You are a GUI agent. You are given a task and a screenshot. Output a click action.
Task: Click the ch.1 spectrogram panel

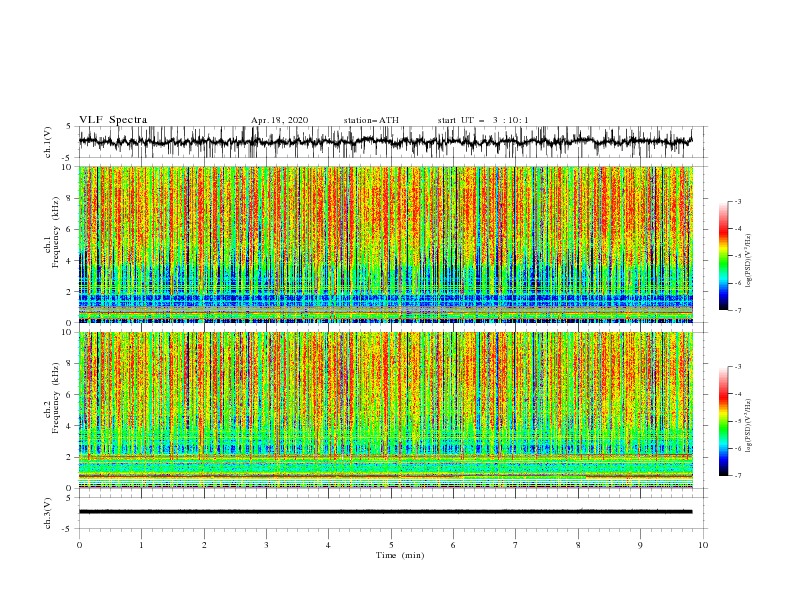coord(386,244)
